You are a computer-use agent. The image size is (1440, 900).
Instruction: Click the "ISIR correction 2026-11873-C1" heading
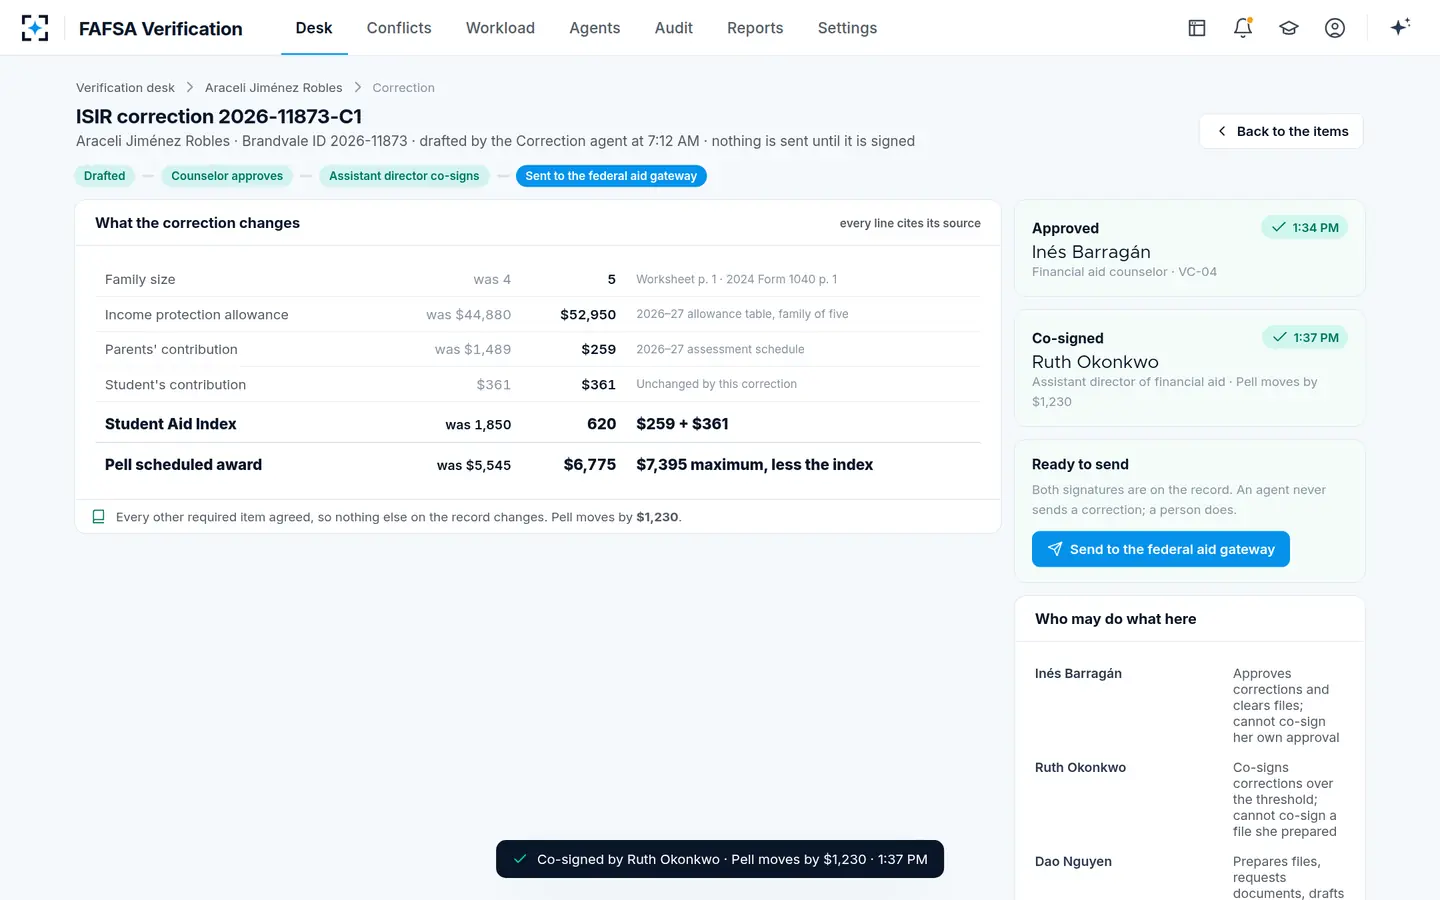[x=219, y=117]
